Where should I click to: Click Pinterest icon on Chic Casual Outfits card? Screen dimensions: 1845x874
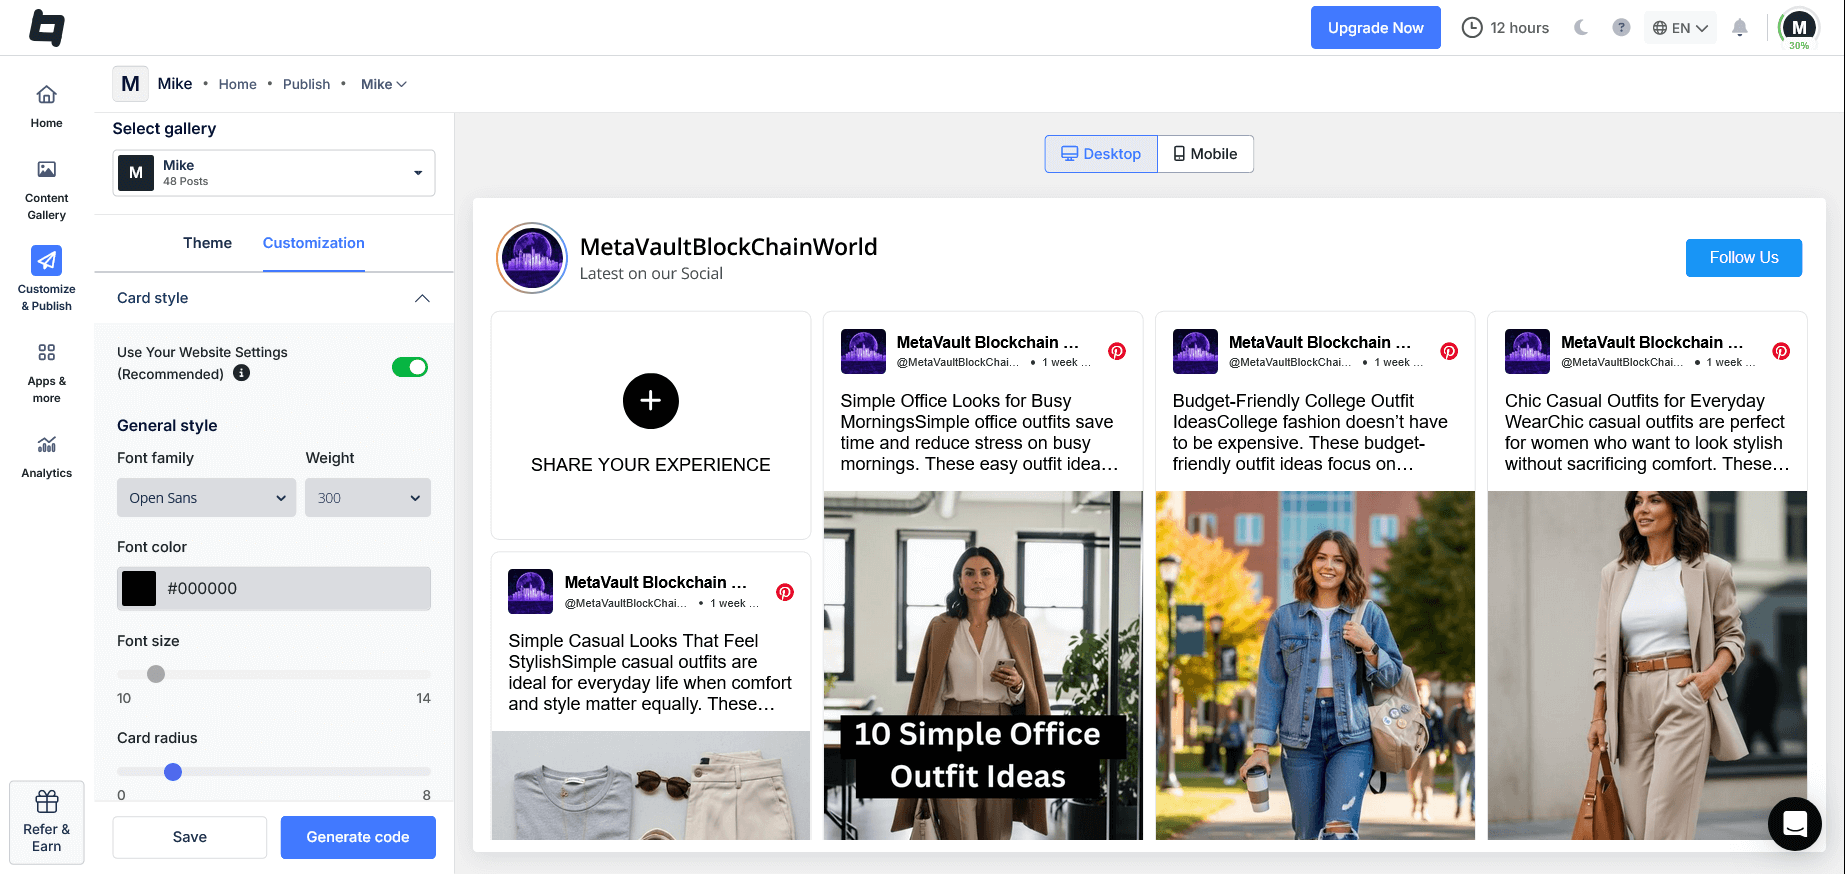(1781, 351)
